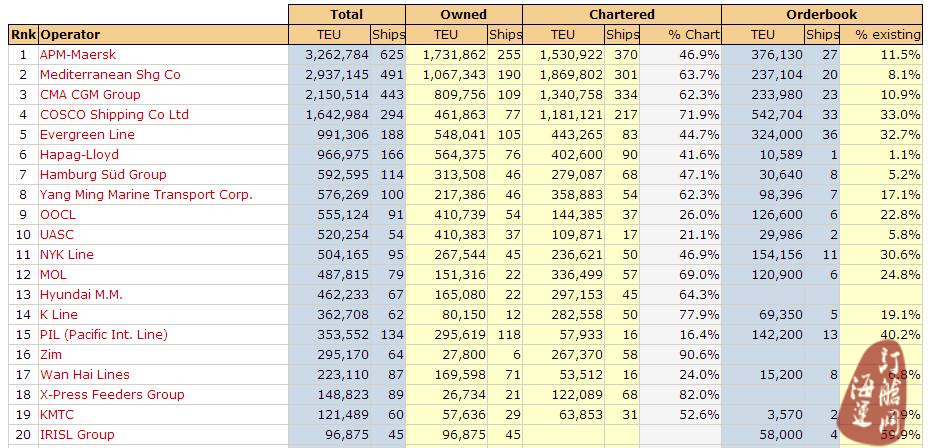Viewport: 934px width, 448px height.
Task: Open the Hapag-Lloyd operator link
Action: click(x=79, y=155)
